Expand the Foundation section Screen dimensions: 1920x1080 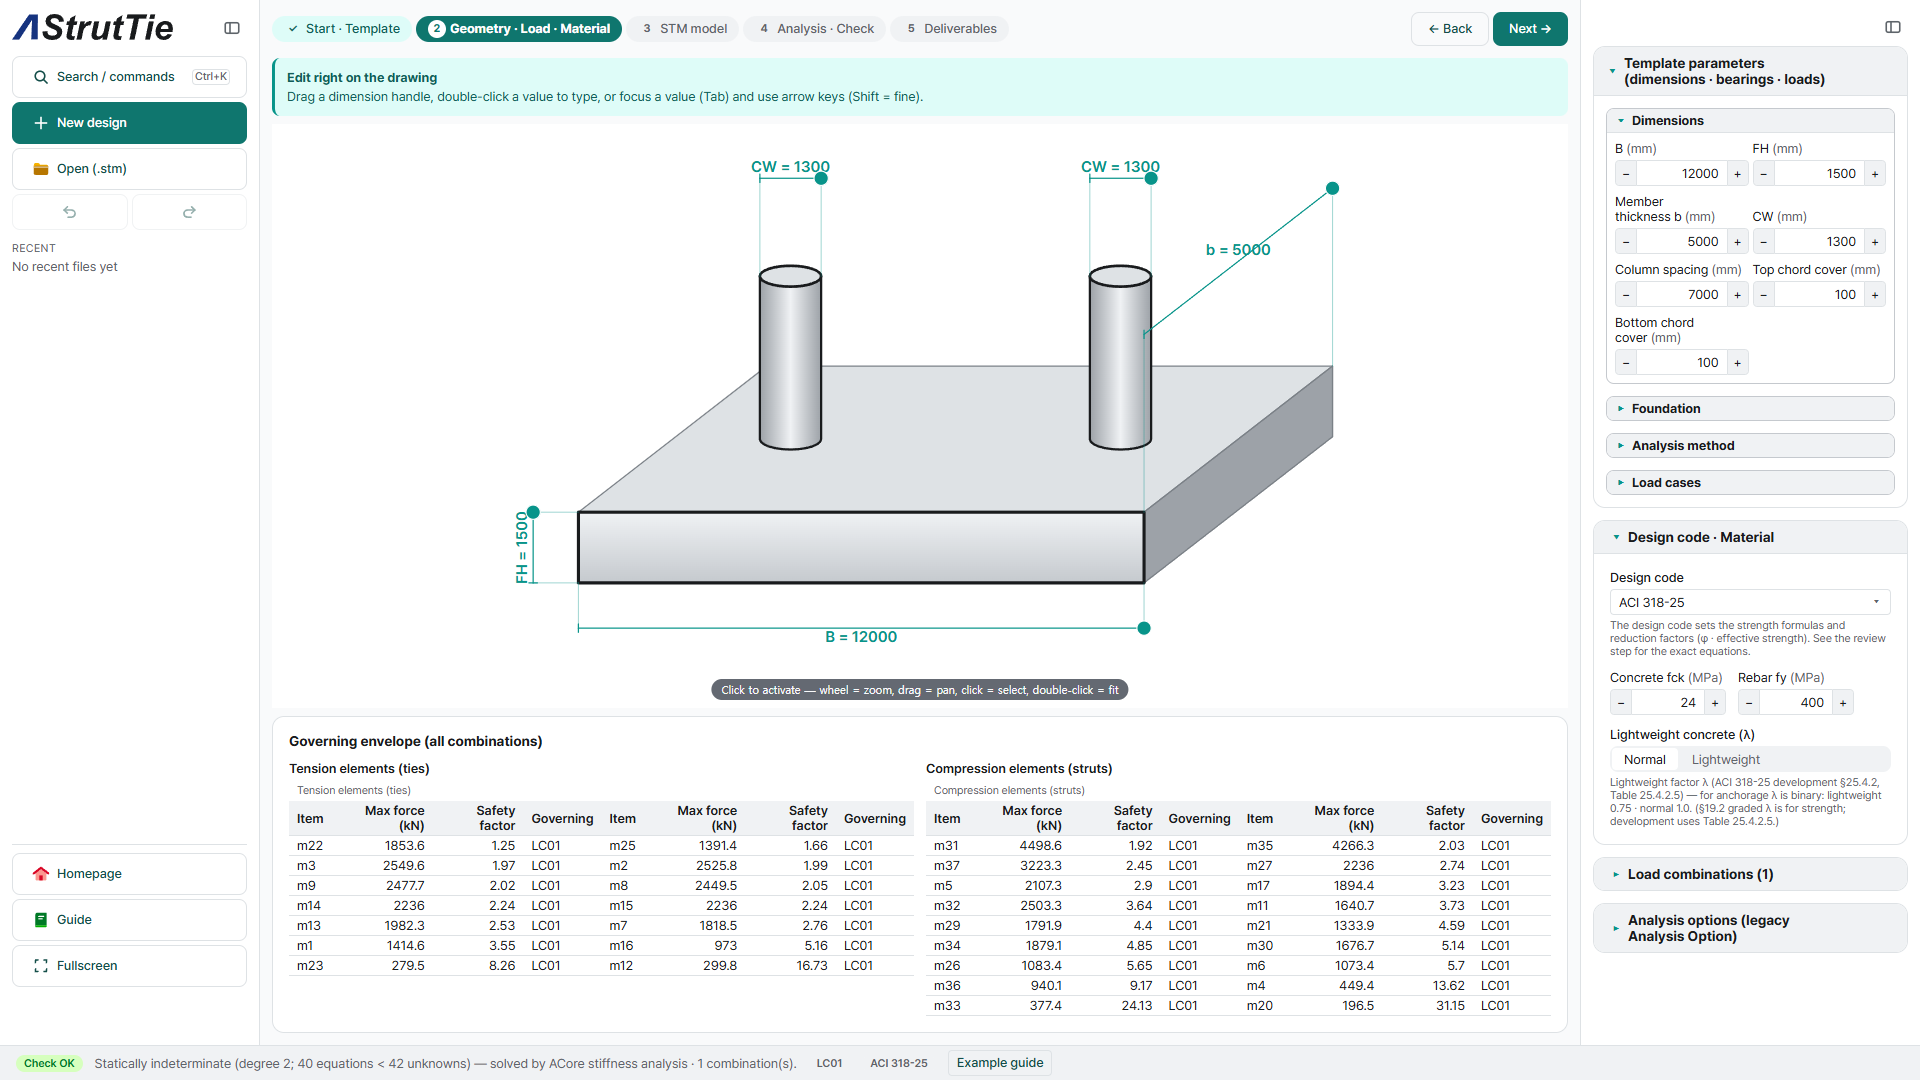tap(1750, 409)
